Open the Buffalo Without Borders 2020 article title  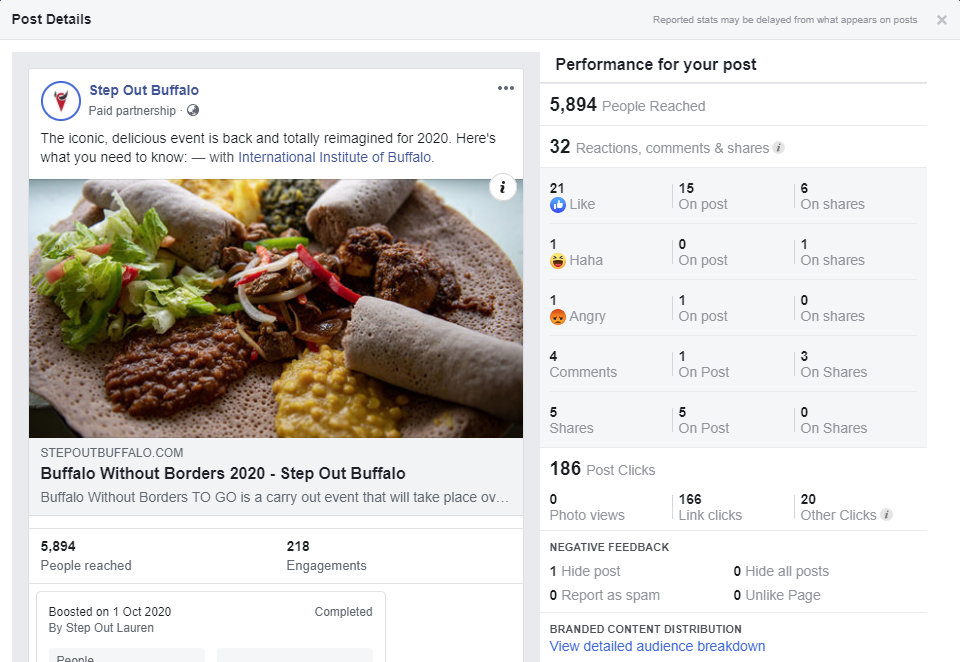coord(223,473)
